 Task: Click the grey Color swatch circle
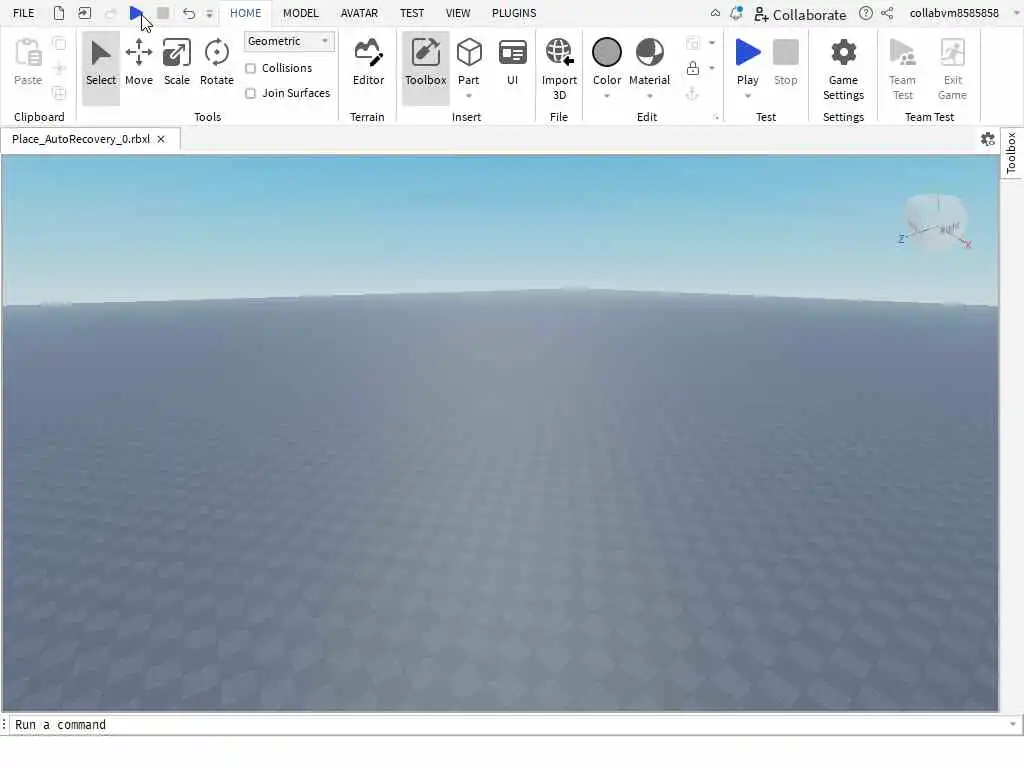tap(607, 52)
